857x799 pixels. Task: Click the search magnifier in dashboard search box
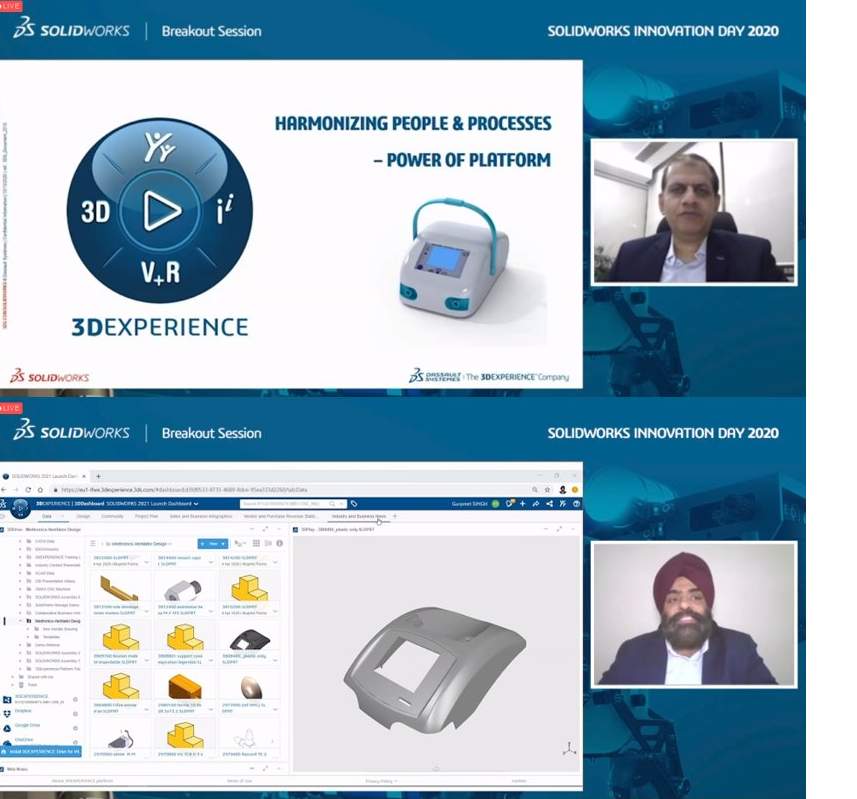point(332,504)
